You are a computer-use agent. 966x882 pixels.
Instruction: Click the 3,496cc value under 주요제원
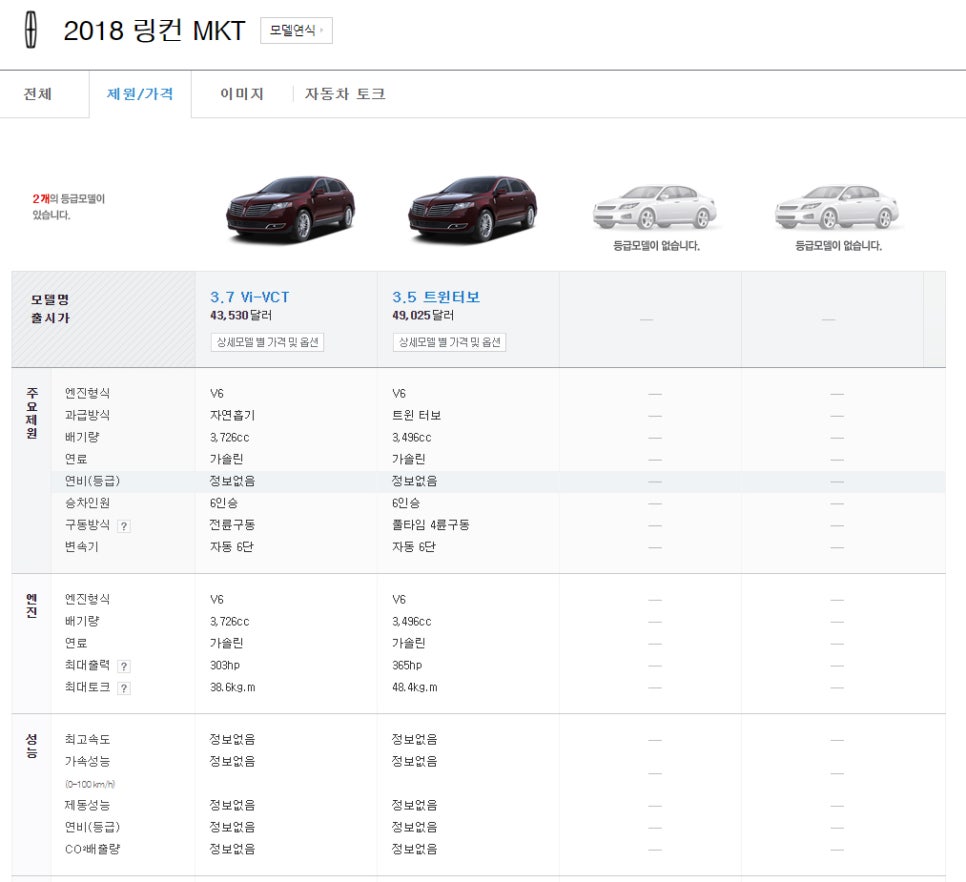click(x=412, y=437)
